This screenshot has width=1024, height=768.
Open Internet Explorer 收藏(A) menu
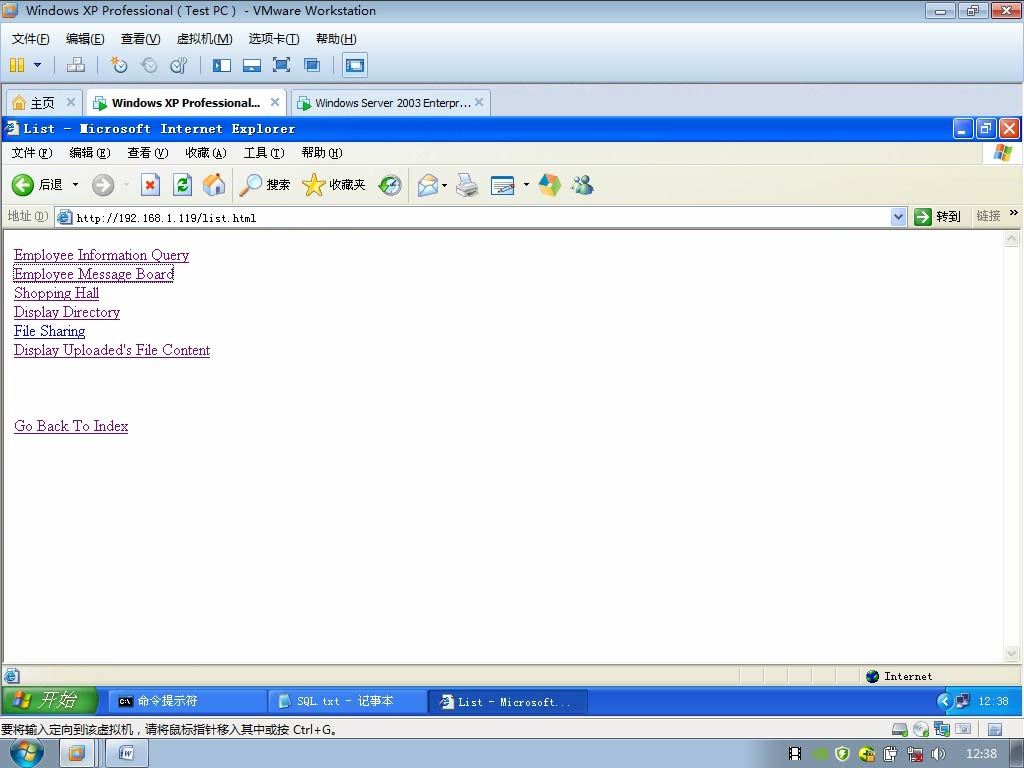(206, 153)
